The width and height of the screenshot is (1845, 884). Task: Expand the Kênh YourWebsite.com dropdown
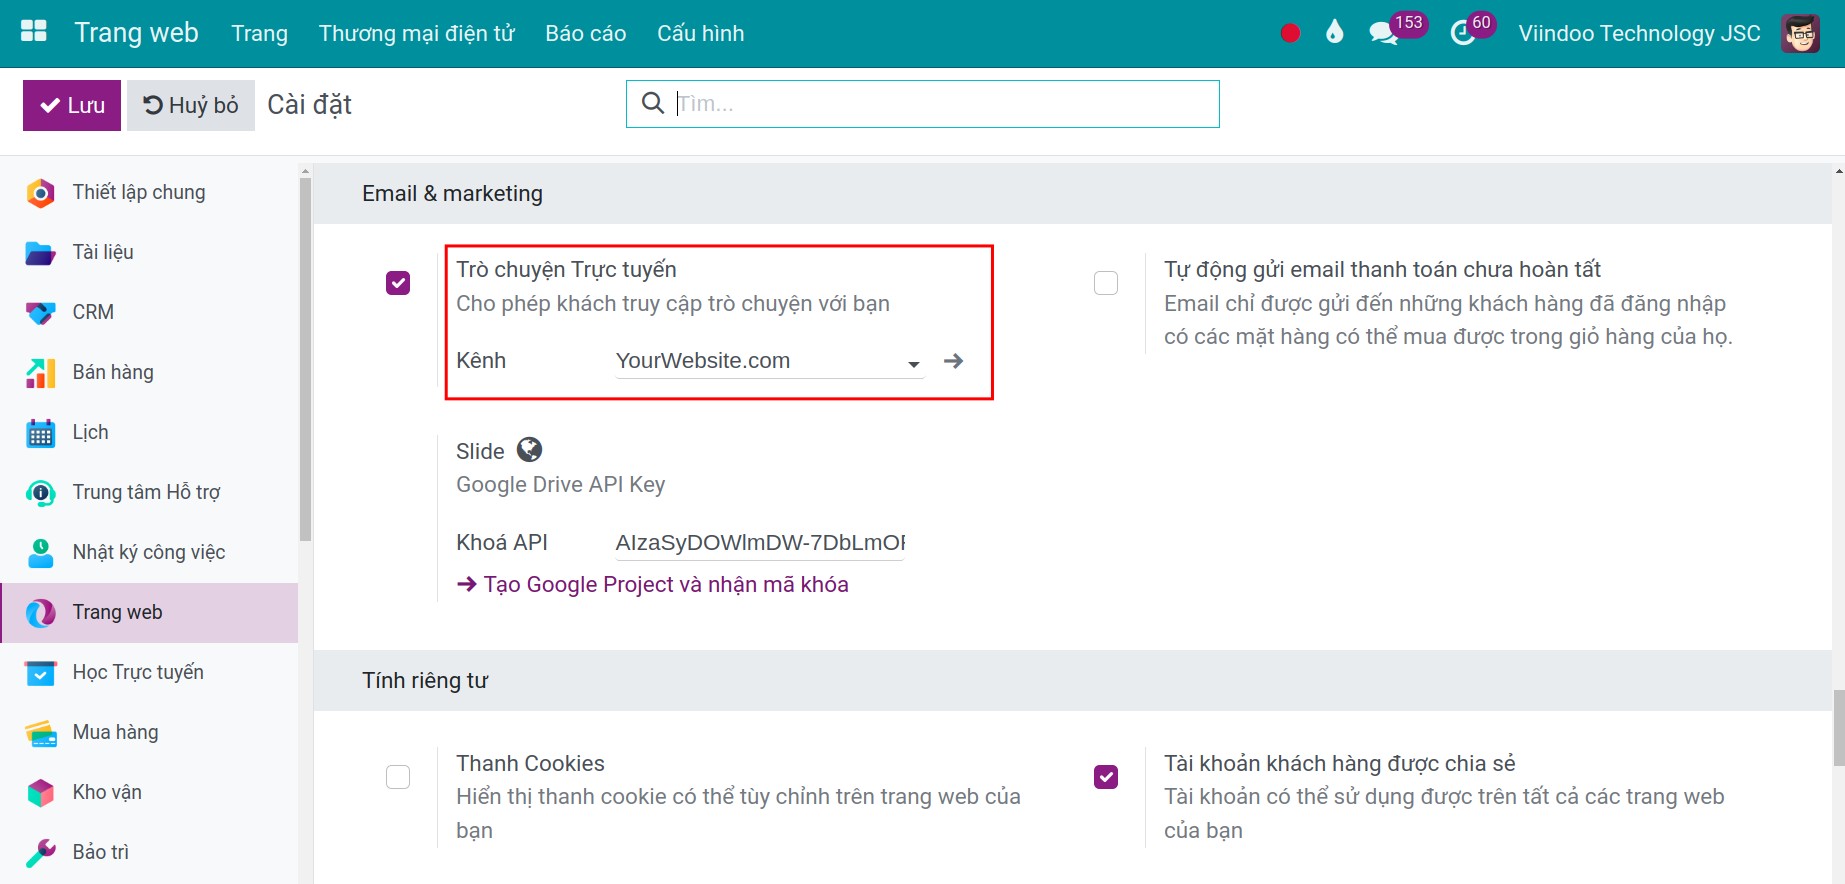[913, 364]
